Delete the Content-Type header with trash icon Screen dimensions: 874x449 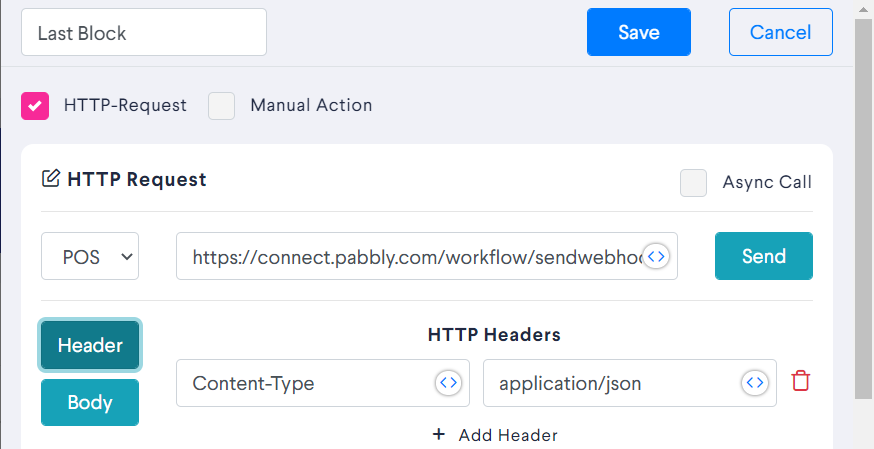(x=801, y=381)
